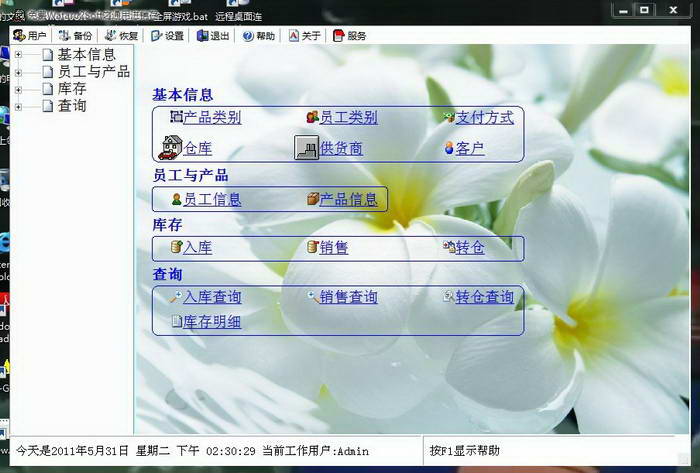The height and width of the screenshot is (473, 700).
Task: Expand the 员工与产品 tree node
Action: [x=18, y=72]
